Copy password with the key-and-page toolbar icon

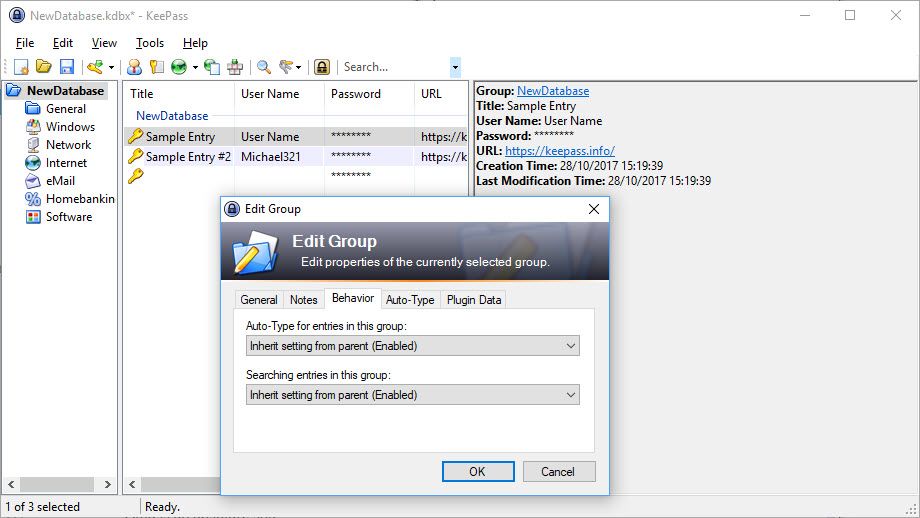pyautogui.click(x=157, y=67)
